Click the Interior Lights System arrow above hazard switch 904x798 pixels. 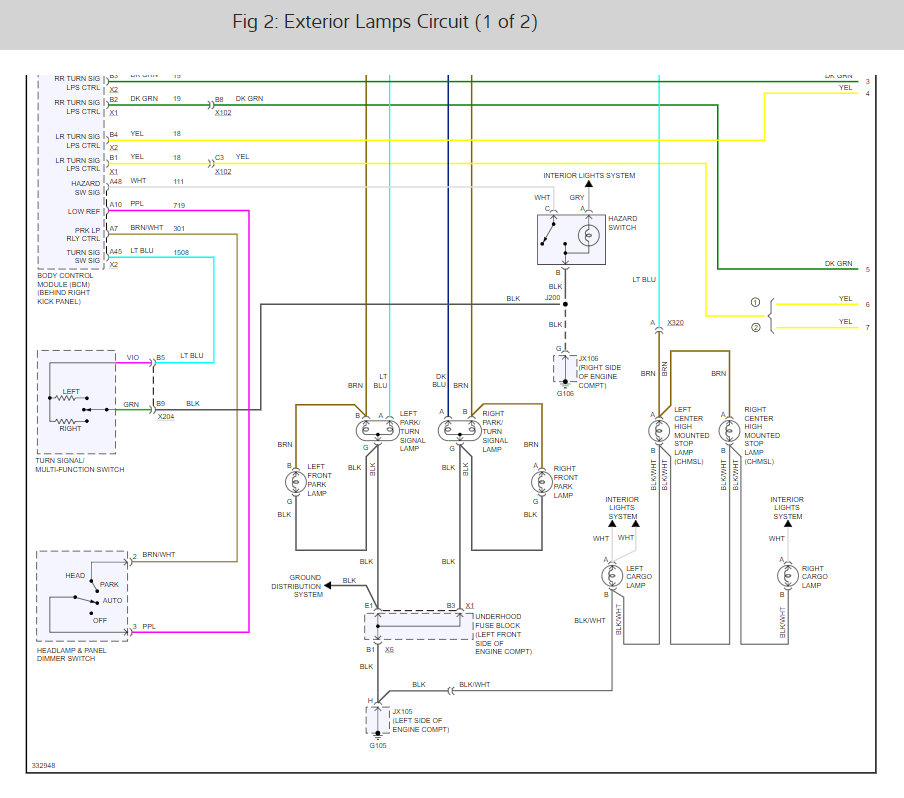coord(589,184)
